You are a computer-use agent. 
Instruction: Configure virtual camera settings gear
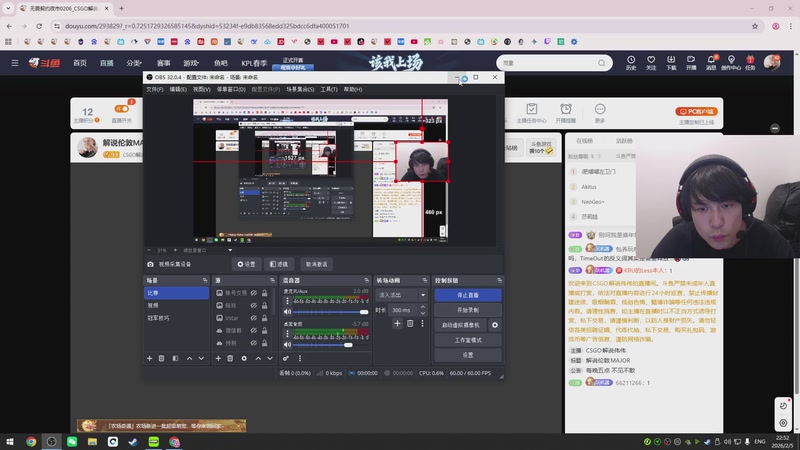pos(494,325)
